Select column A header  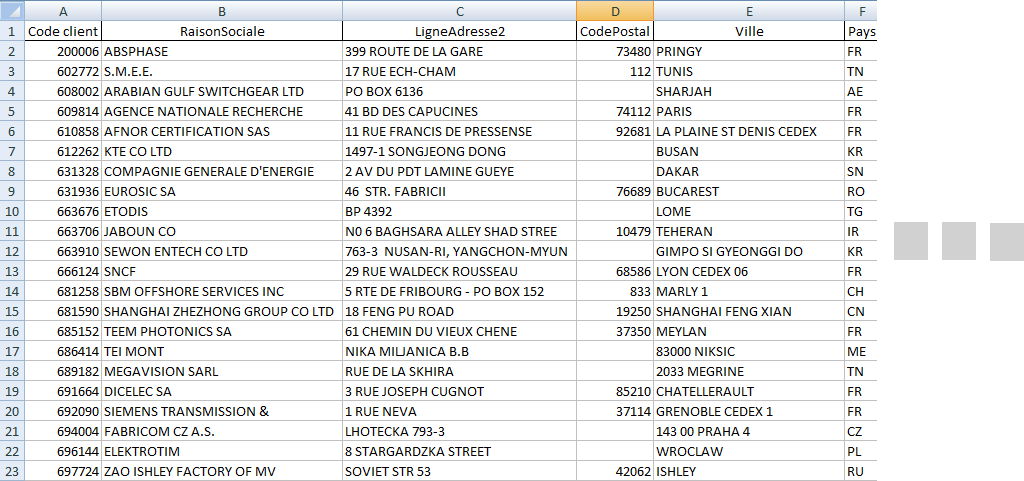63,11
